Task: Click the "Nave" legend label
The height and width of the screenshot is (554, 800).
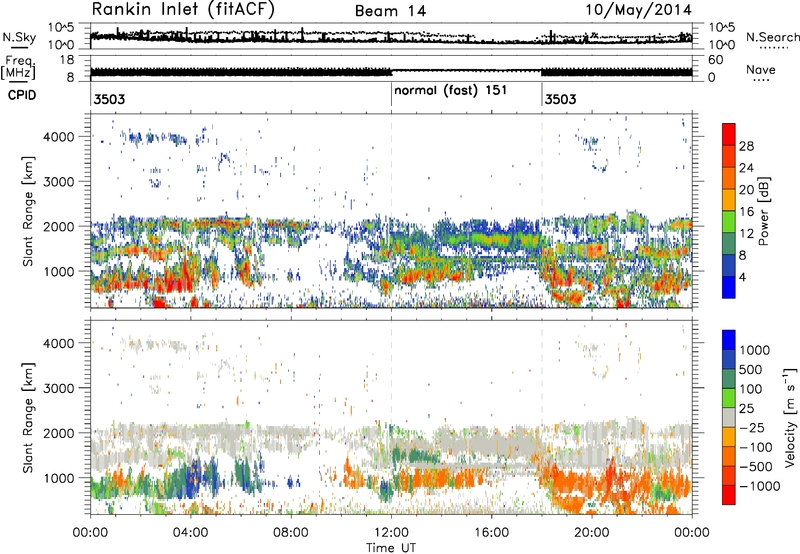Action: [761, 69]
